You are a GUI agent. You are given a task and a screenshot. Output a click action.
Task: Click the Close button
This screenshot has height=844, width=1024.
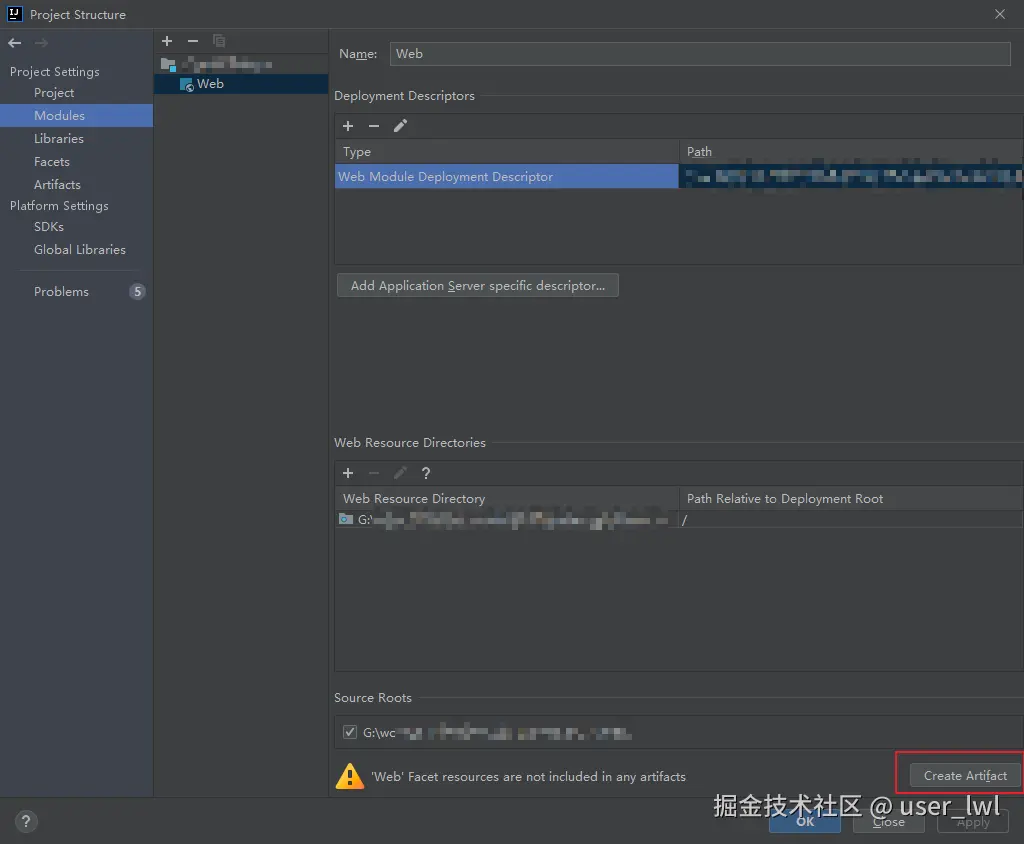tap(889, 821)
